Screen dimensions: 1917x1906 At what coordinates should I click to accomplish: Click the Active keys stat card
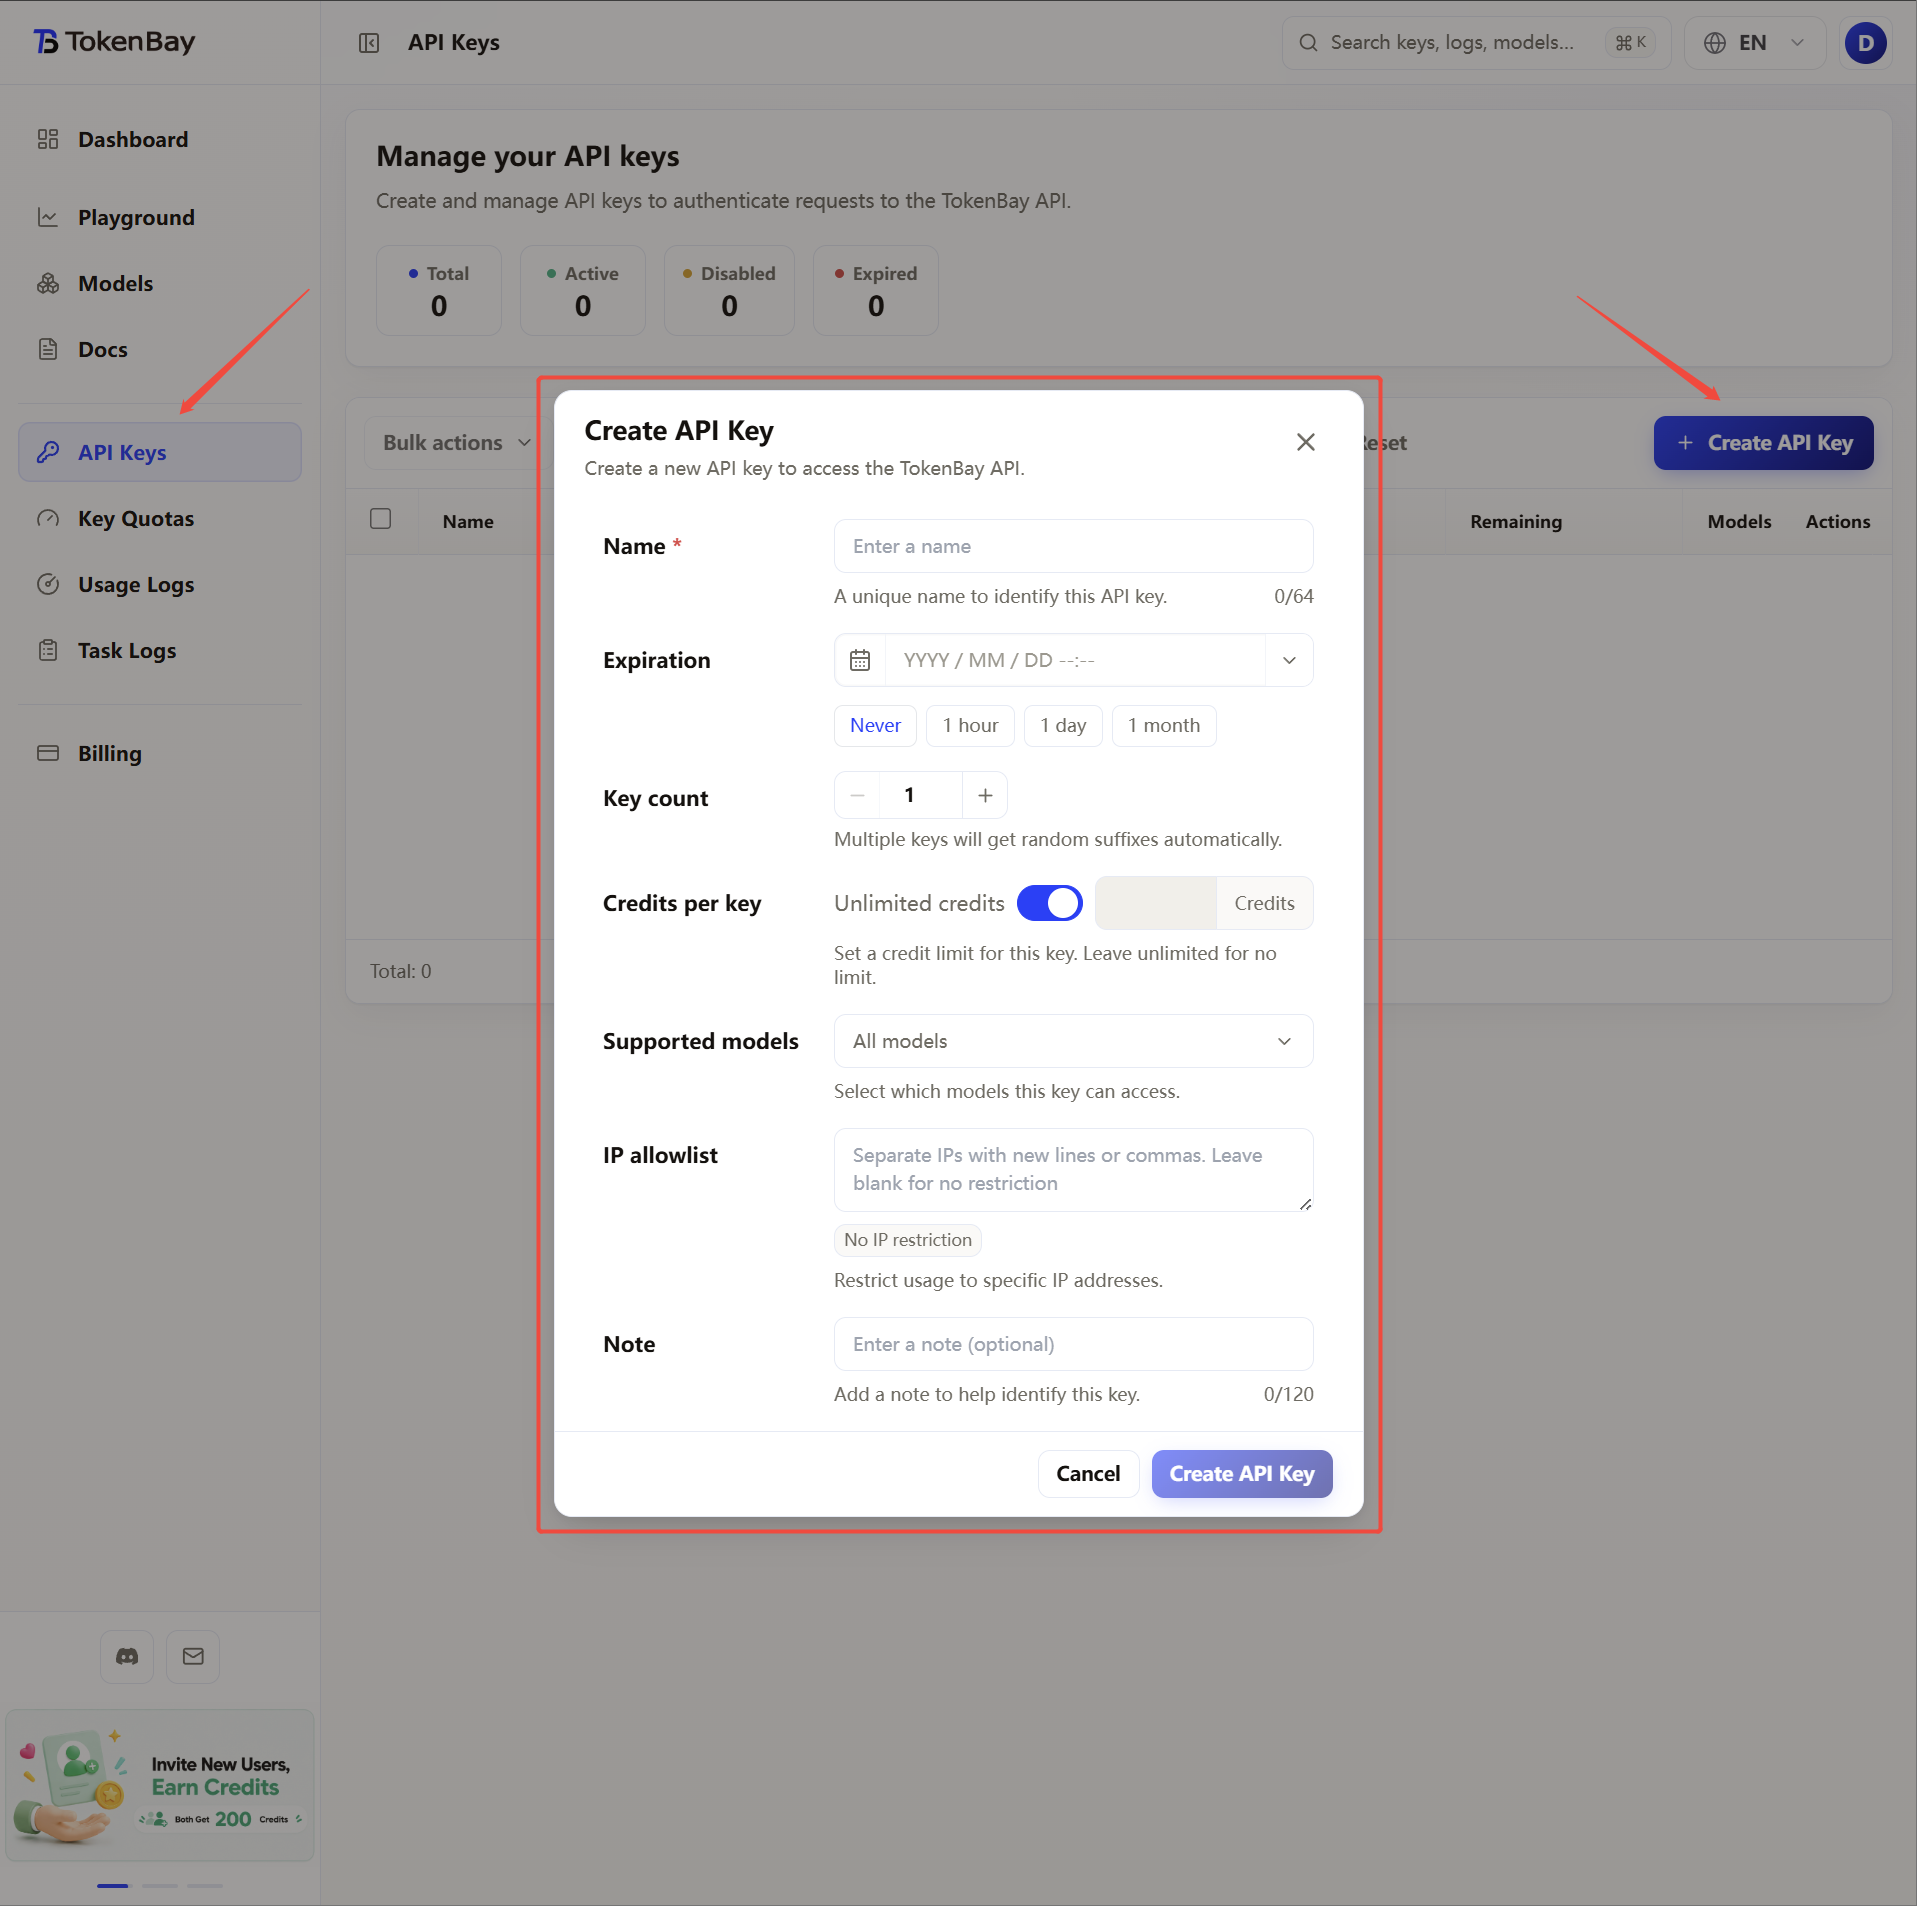582,290
